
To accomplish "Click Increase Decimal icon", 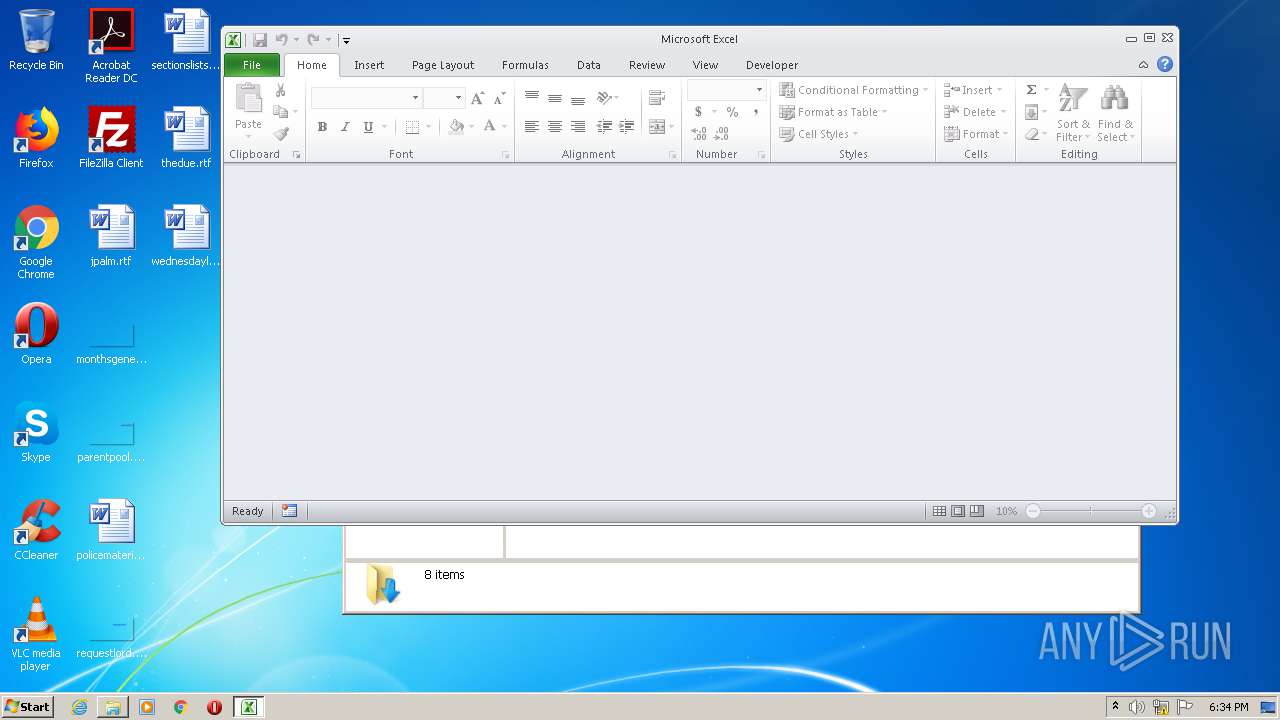I will pos(699,134).
